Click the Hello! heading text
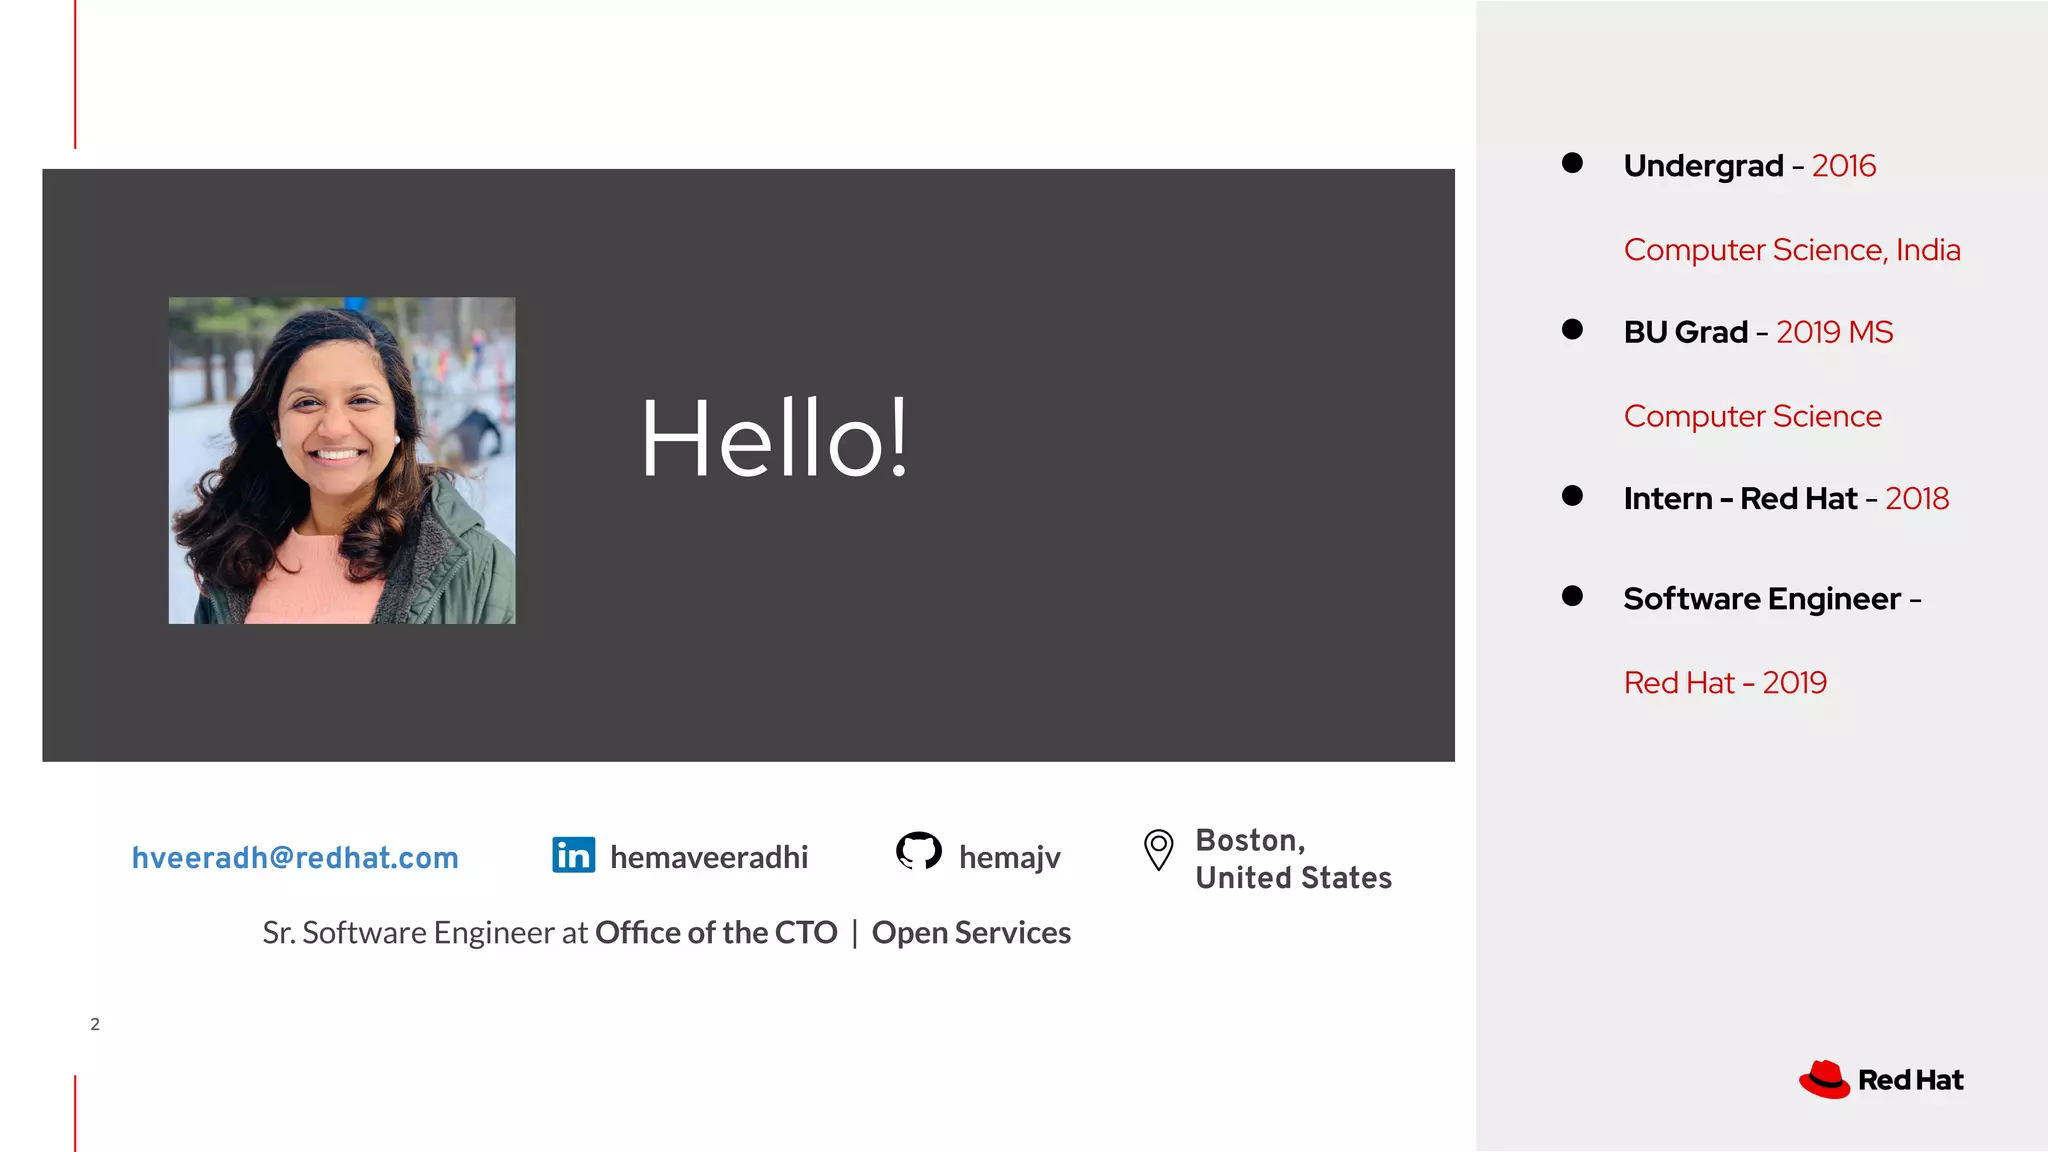The height and width of the screenshot is (1152, 2048). pos(775,439)
